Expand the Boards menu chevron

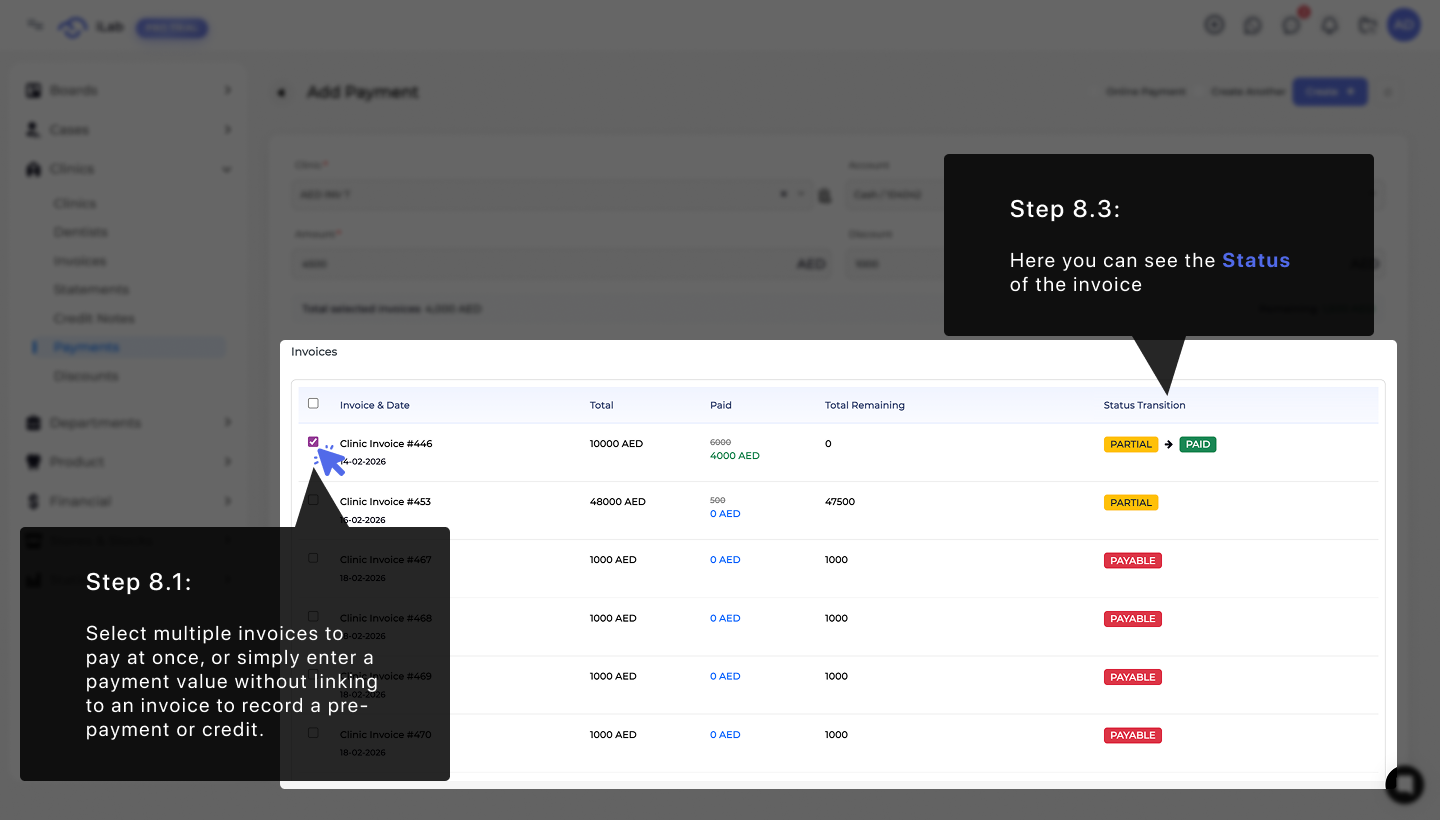pos(228,90)
